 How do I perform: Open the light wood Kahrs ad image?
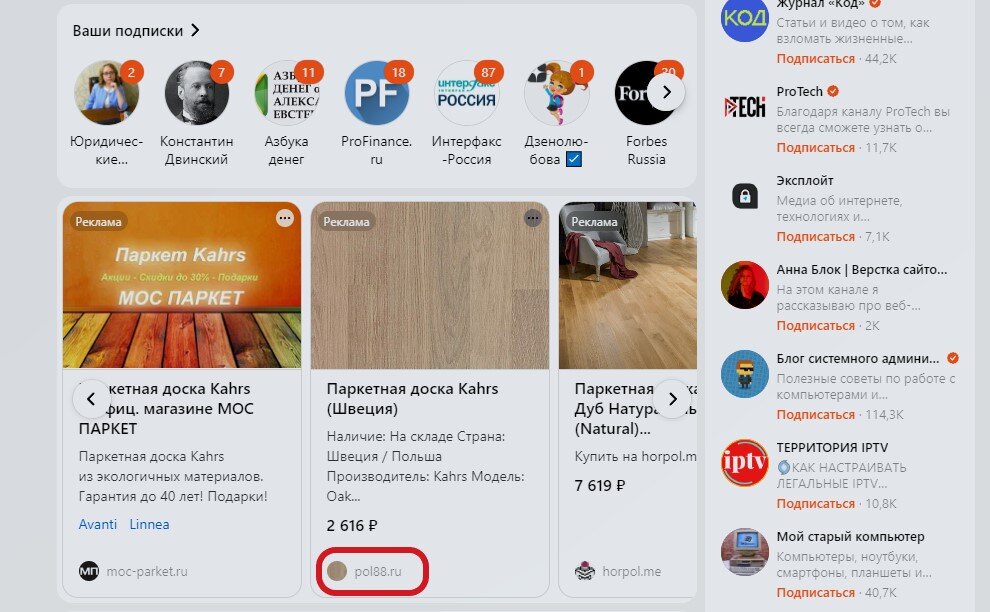(x=430, y=285)
